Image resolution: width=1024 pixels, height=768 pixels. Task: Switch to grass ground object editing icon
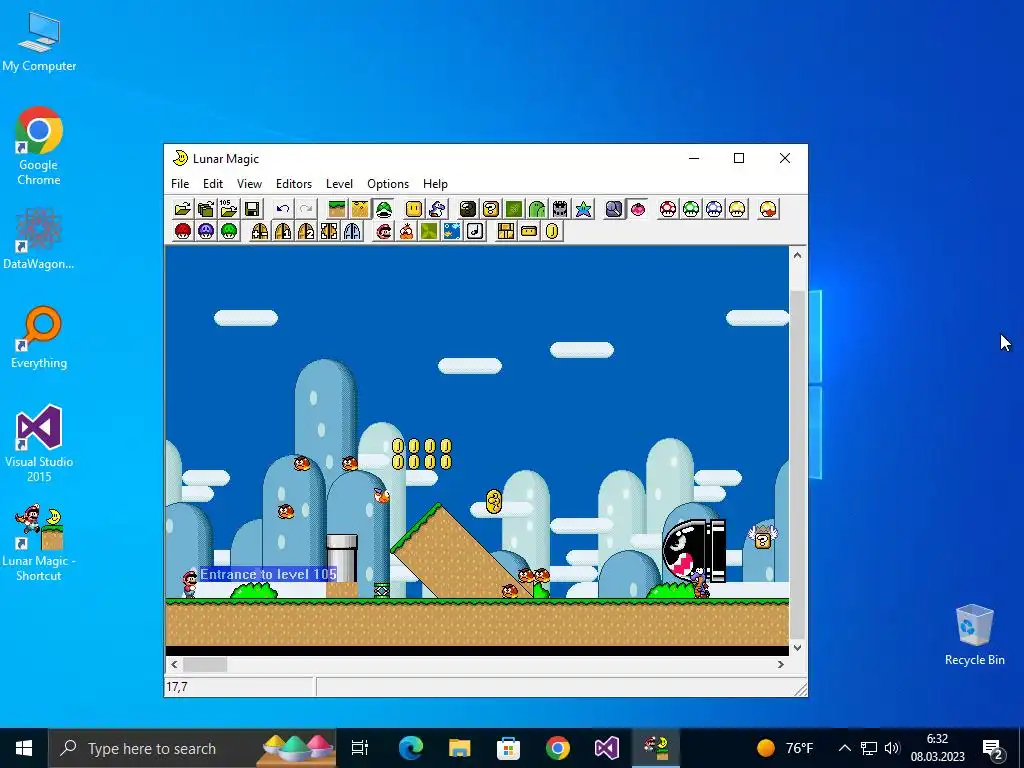337,209
